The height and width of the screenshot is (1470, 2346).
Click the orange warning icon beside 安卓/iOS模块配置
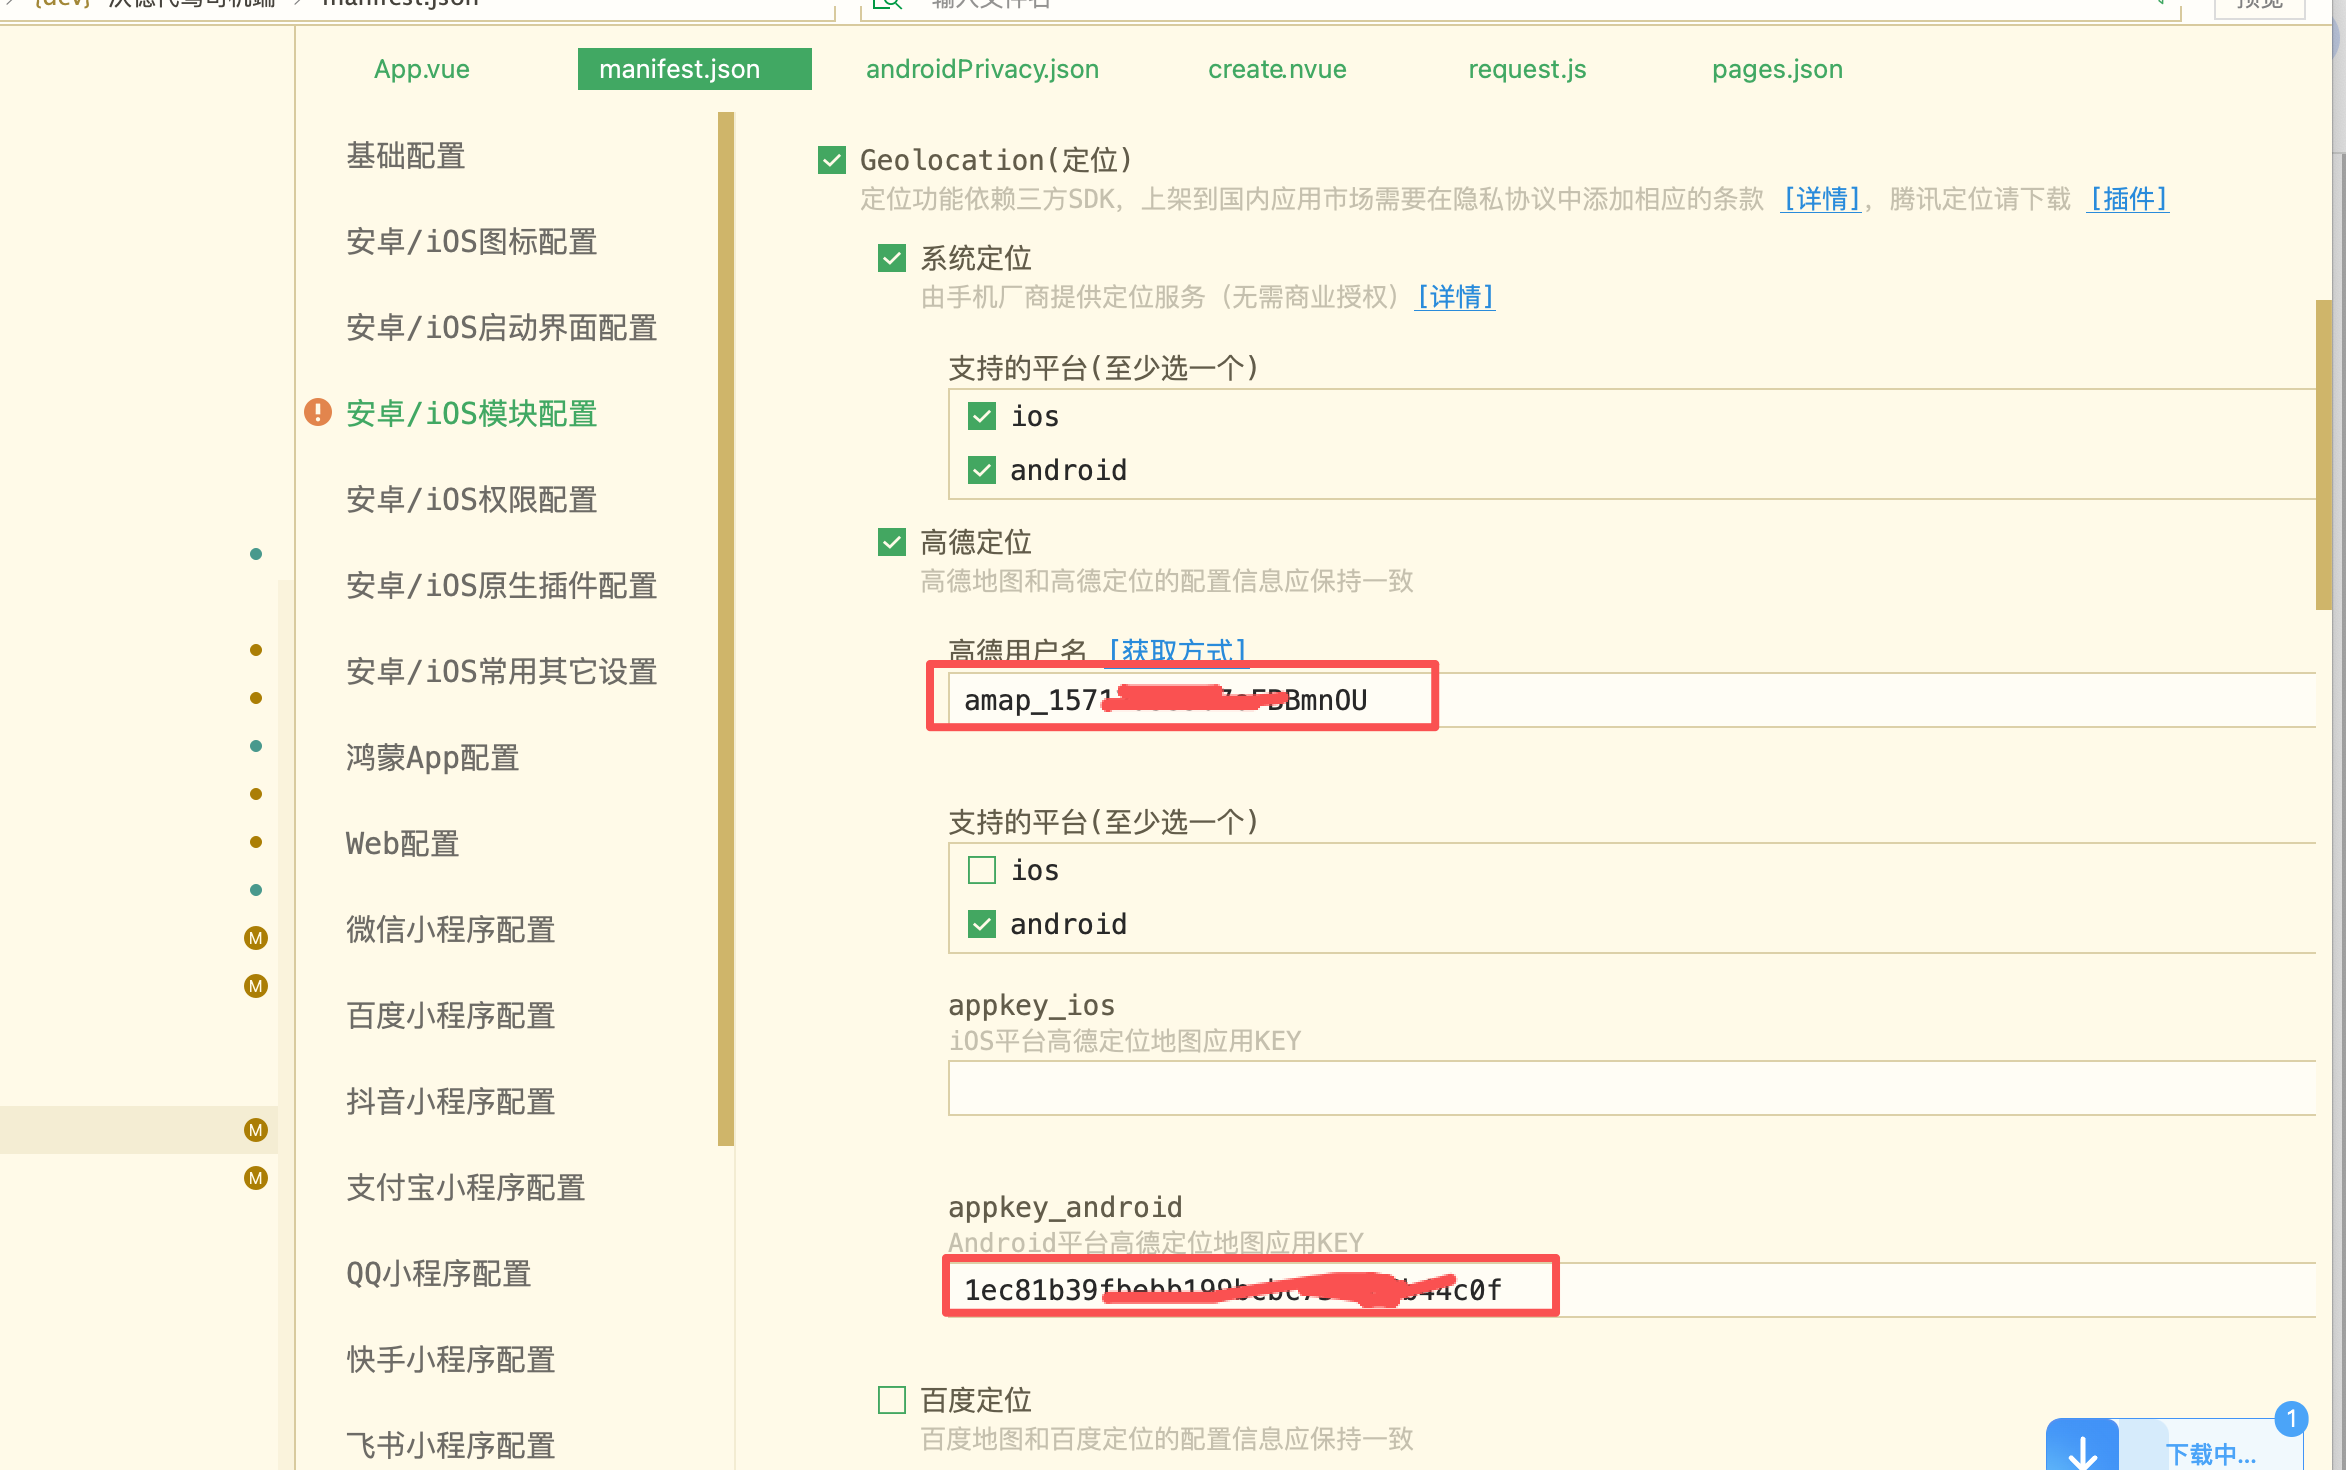coord(318,412)
